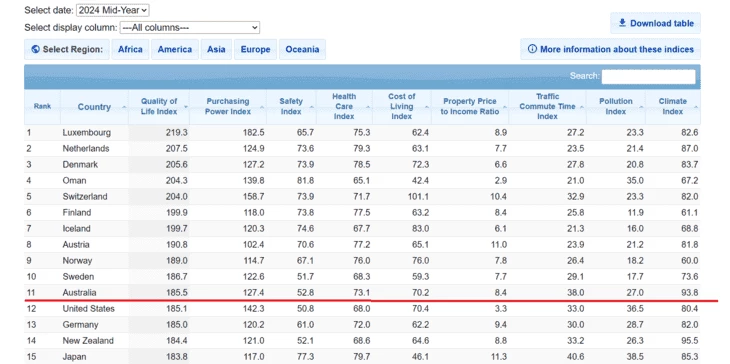Sort by Climate Index column
This screenshot has height=364, width=730.
point(672,107)
